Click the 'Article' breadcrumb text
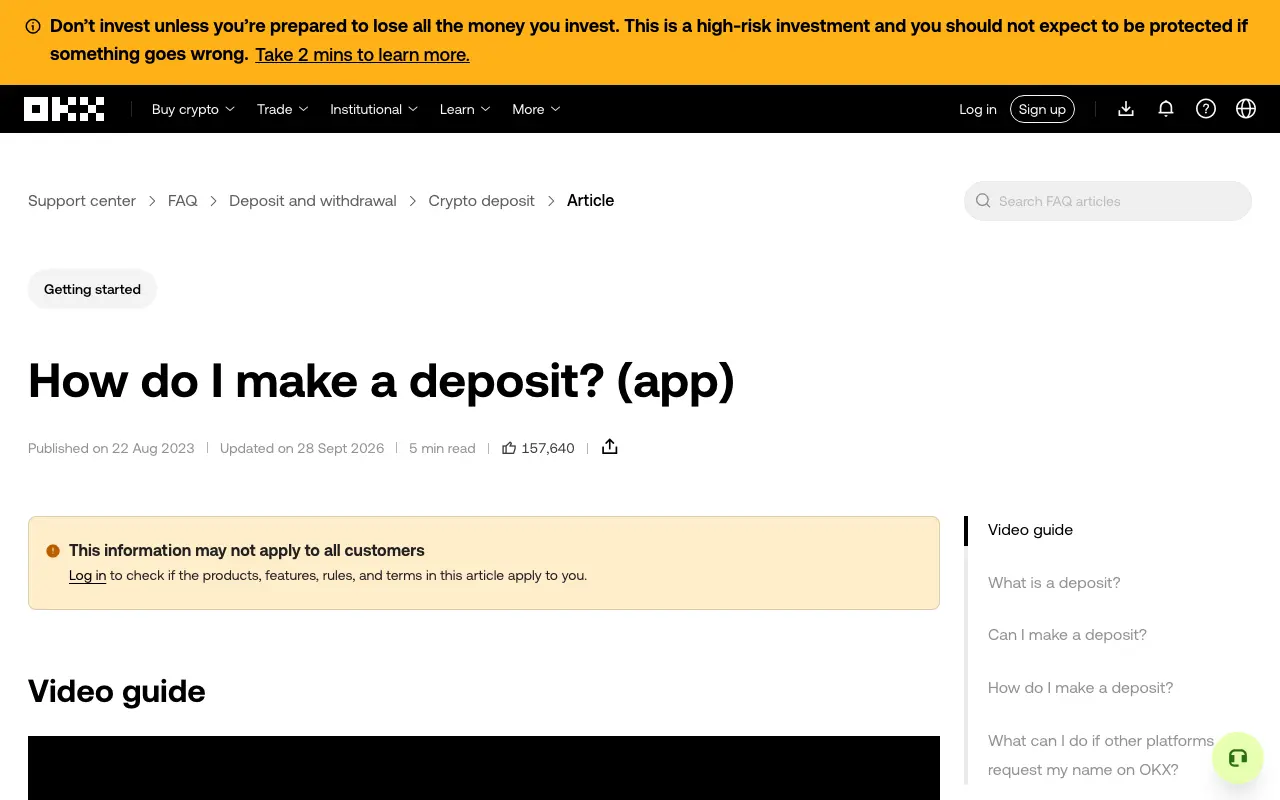The width and height of the screenshot is (1280, 800). click(590, 201)
